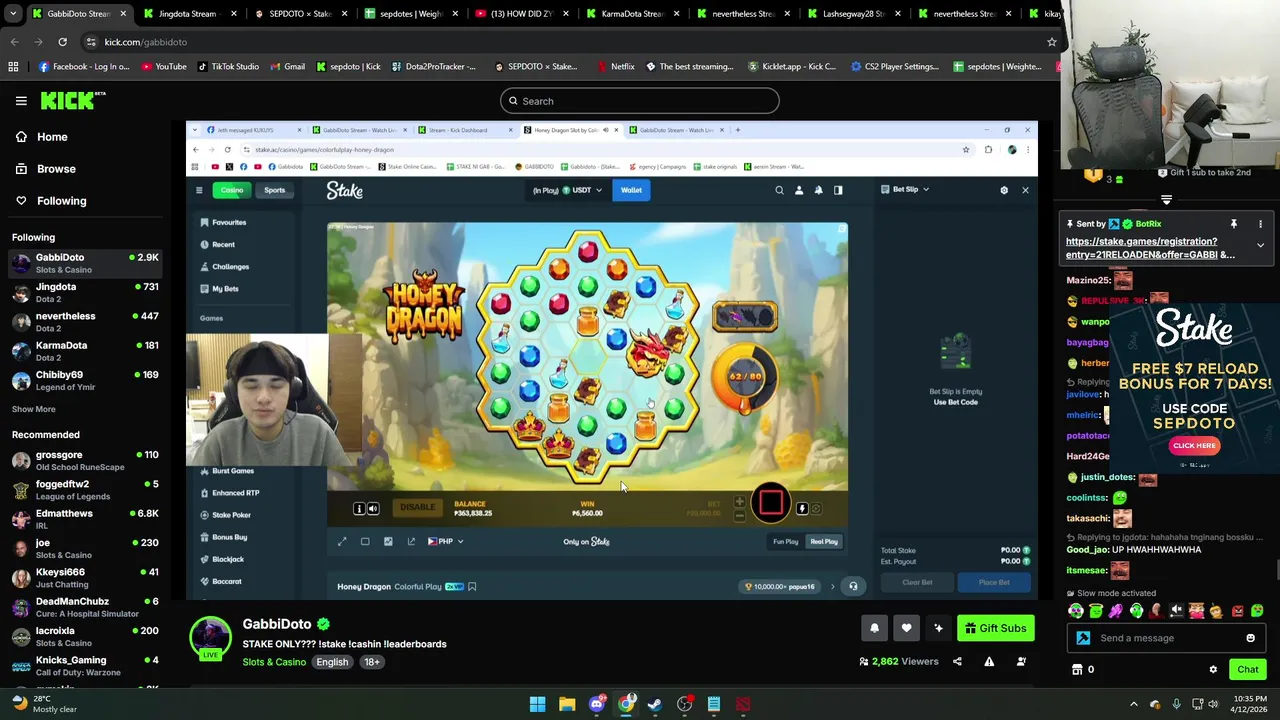Switch to the Jingdota Stream tab
The image size is (1280, 720).
[188, 14]
